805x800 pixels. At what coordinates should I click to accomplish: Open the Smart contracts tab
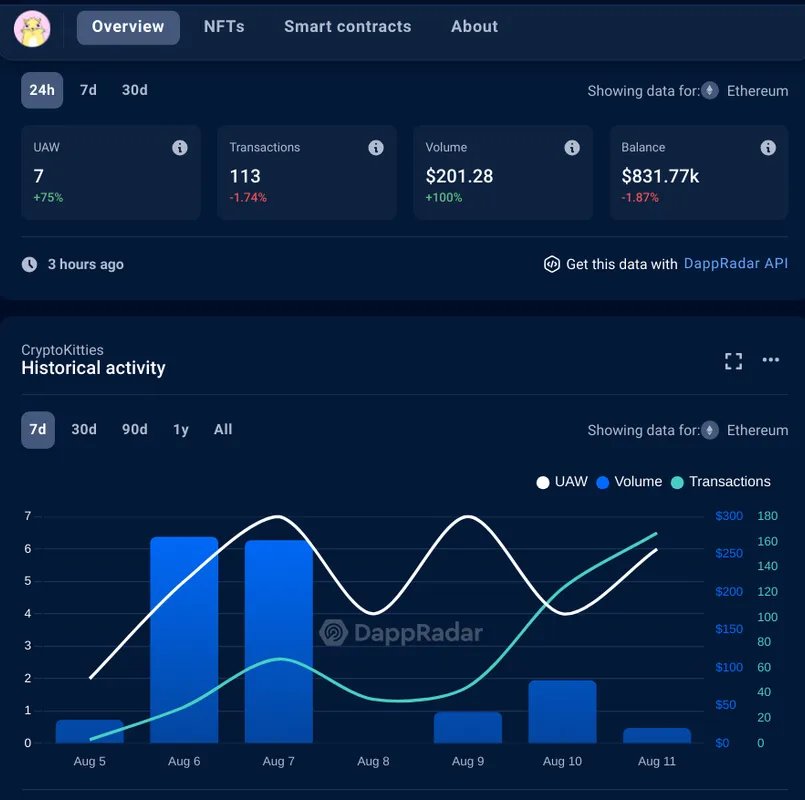click(348, 27)
